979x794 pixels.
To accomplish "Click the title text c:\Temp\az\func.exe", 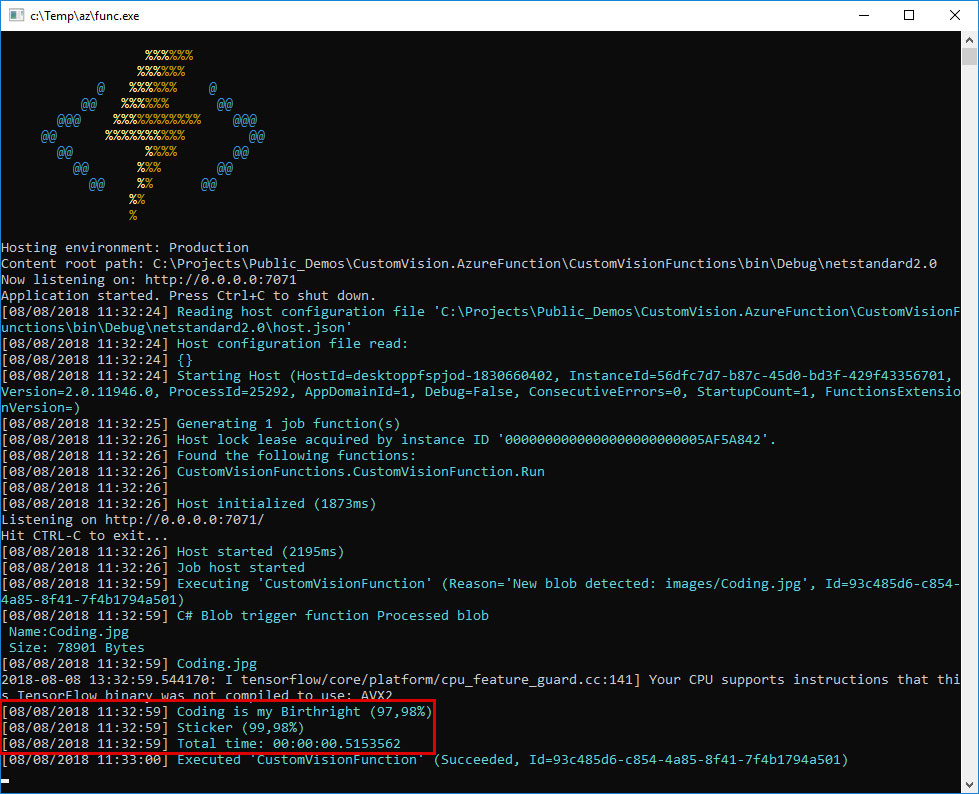I will pos(84,16).
